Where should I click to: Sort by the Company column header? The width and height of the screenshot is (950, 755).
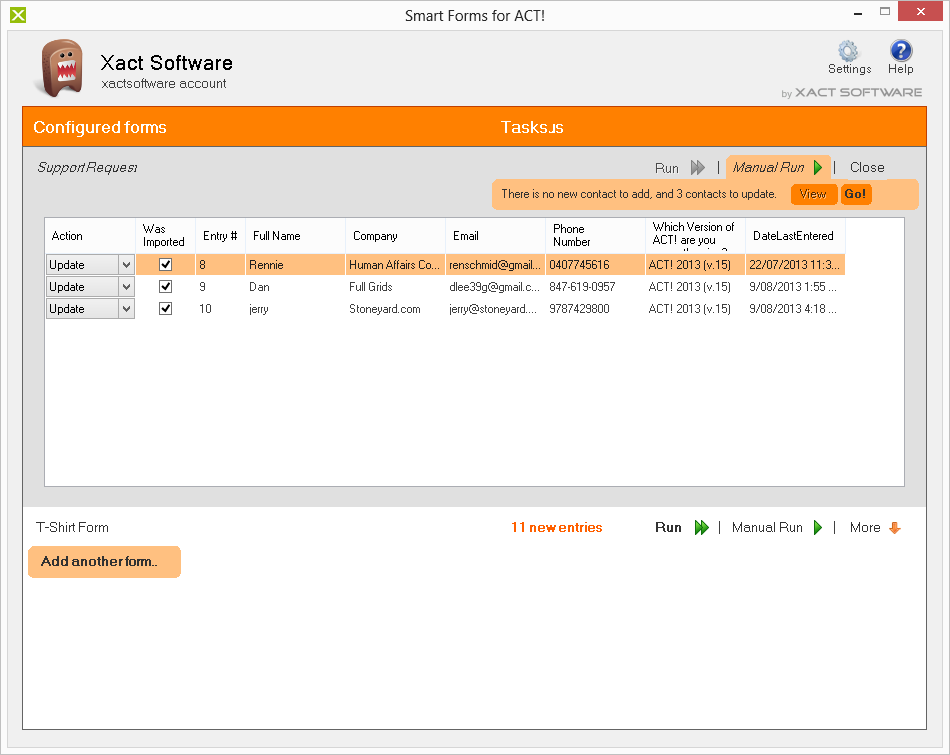(x=396, y=236)
